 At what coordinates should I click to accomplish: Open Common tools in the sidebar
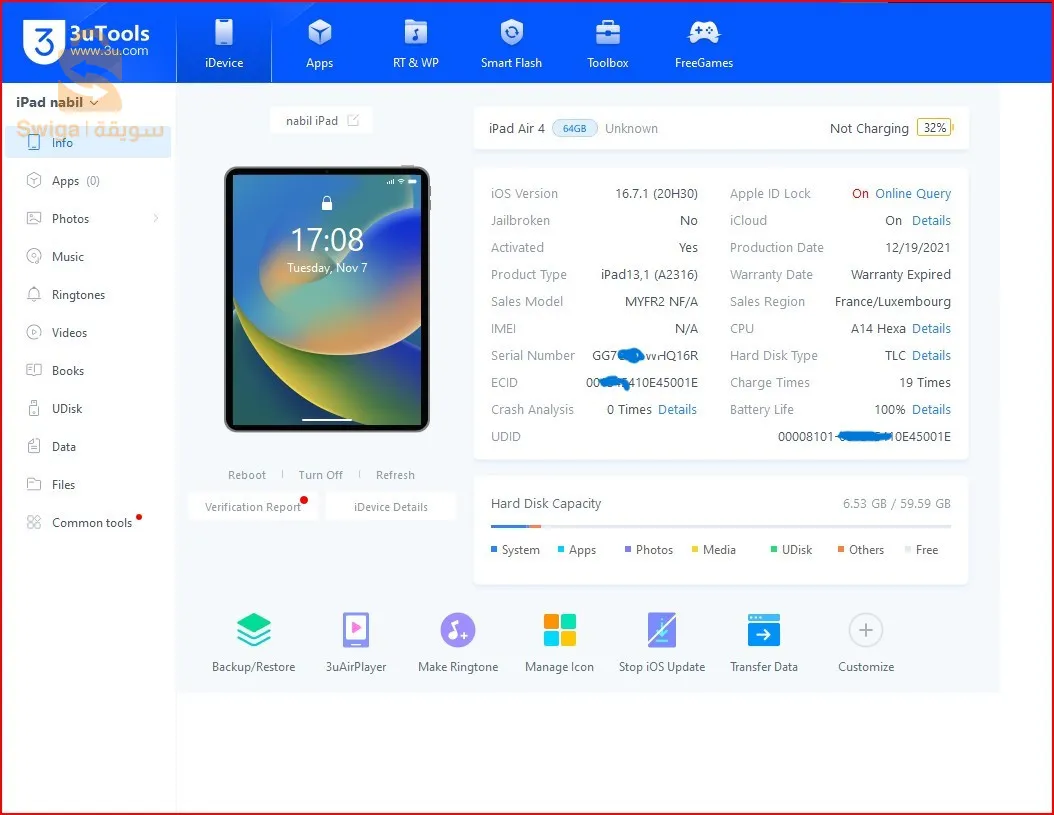click(x=91, y=523)
